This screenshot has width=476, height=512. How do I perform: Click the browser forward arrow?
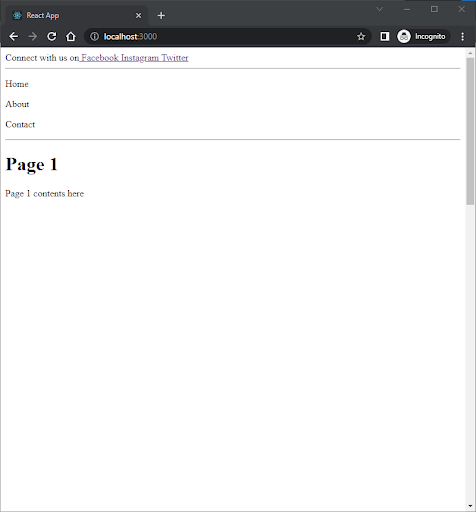(33, 36)
